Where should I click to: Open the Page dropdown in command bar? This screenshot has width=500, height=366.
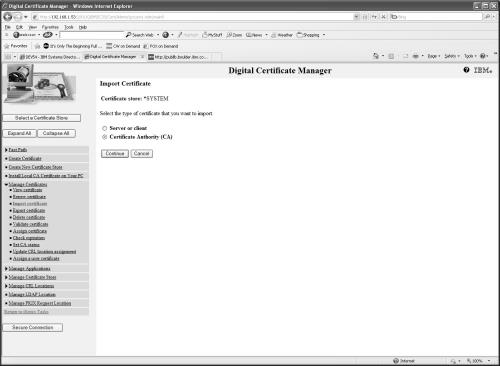(434, 56)
